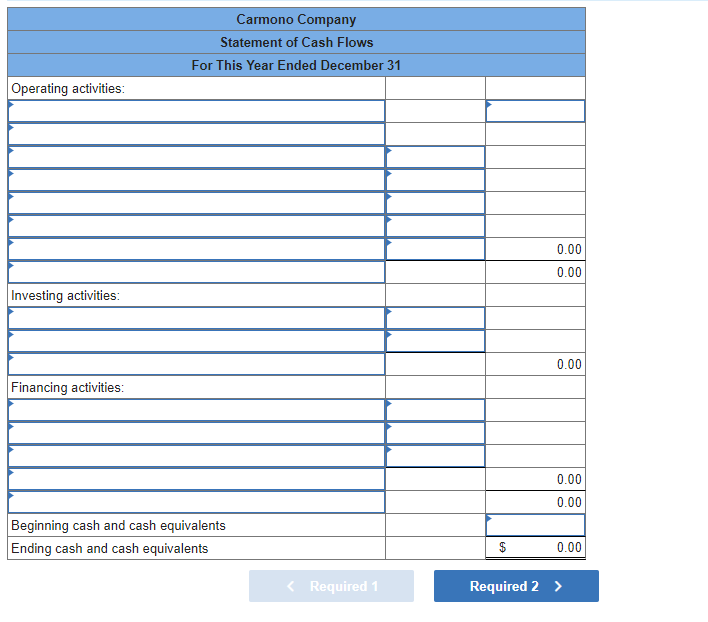
Task: Select the 'Investing activities:' section label
Action: pyautogui.click(x=65, y=296)
